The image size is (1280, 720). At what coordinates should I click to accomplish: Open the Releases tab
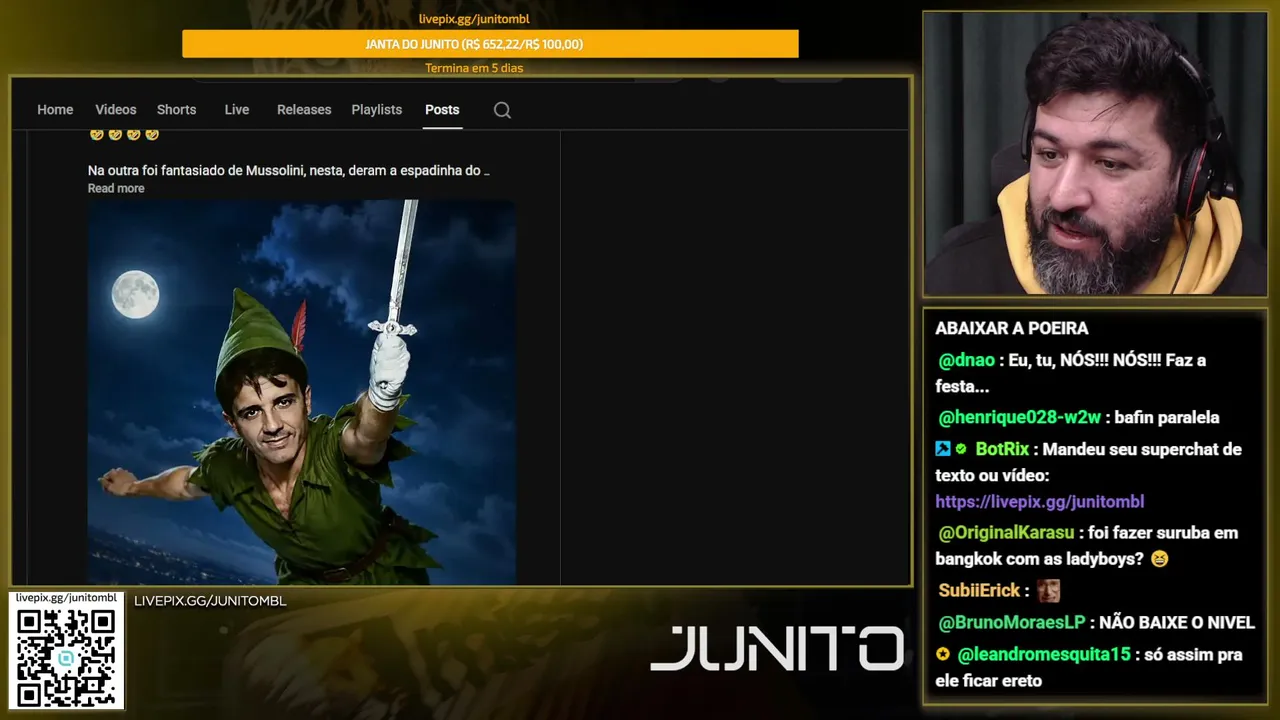coord(304,110)
